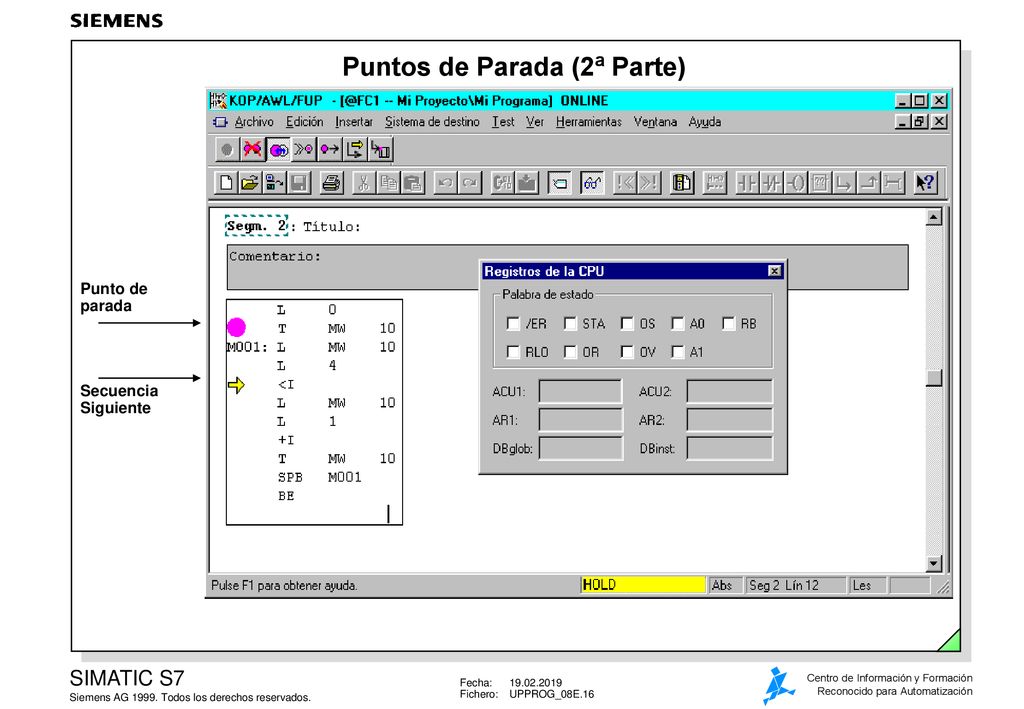Check the OR status checkbox
The image size is (1024, 709).
pos(571,353)
